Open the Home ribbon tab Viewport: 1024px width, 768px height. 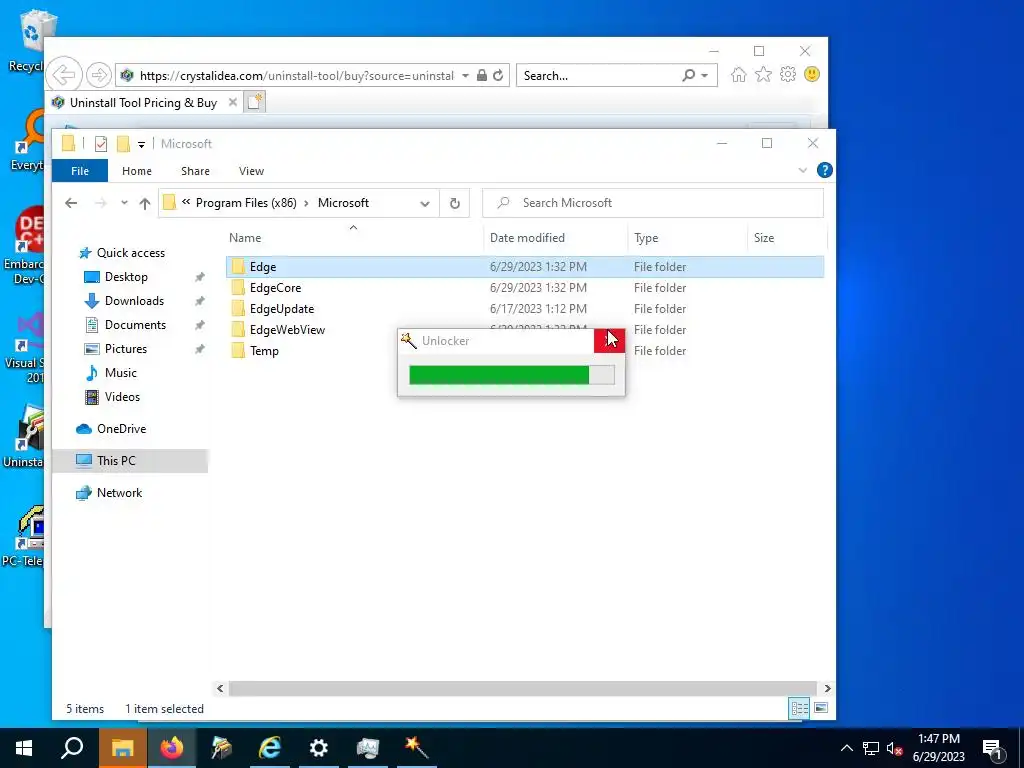[x=136, y=171]
